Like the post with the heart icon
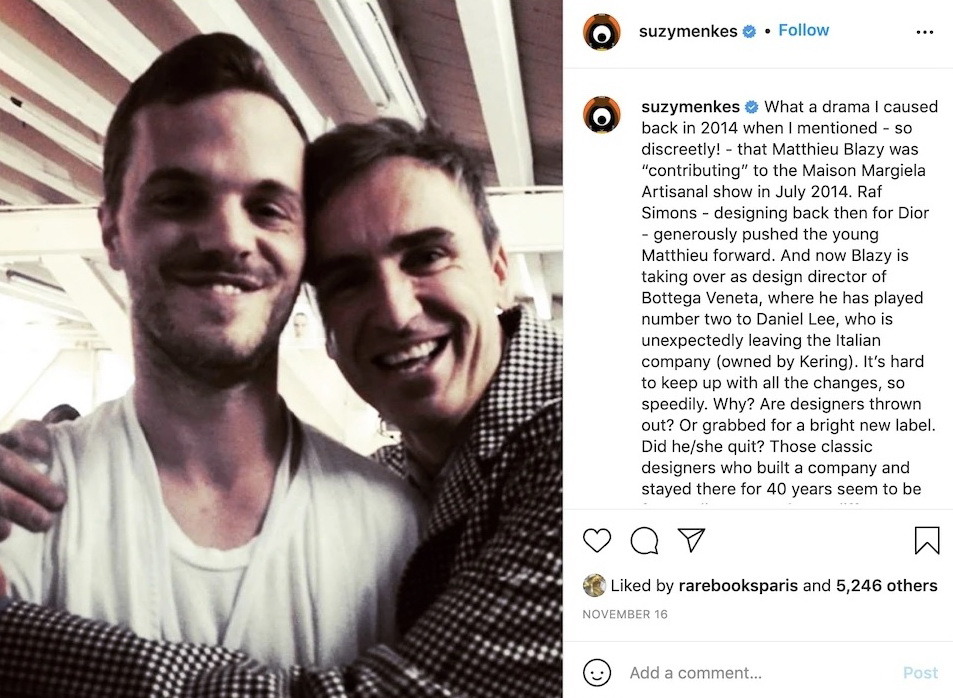The image size is (953, 698). pos(597,540)
